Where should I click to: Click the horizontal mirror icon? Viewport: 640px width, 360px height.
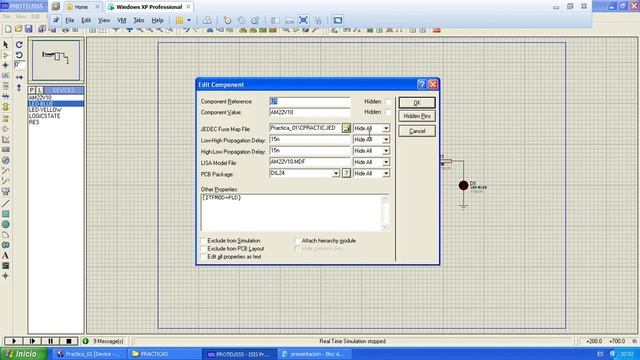(x=19, y=77)
